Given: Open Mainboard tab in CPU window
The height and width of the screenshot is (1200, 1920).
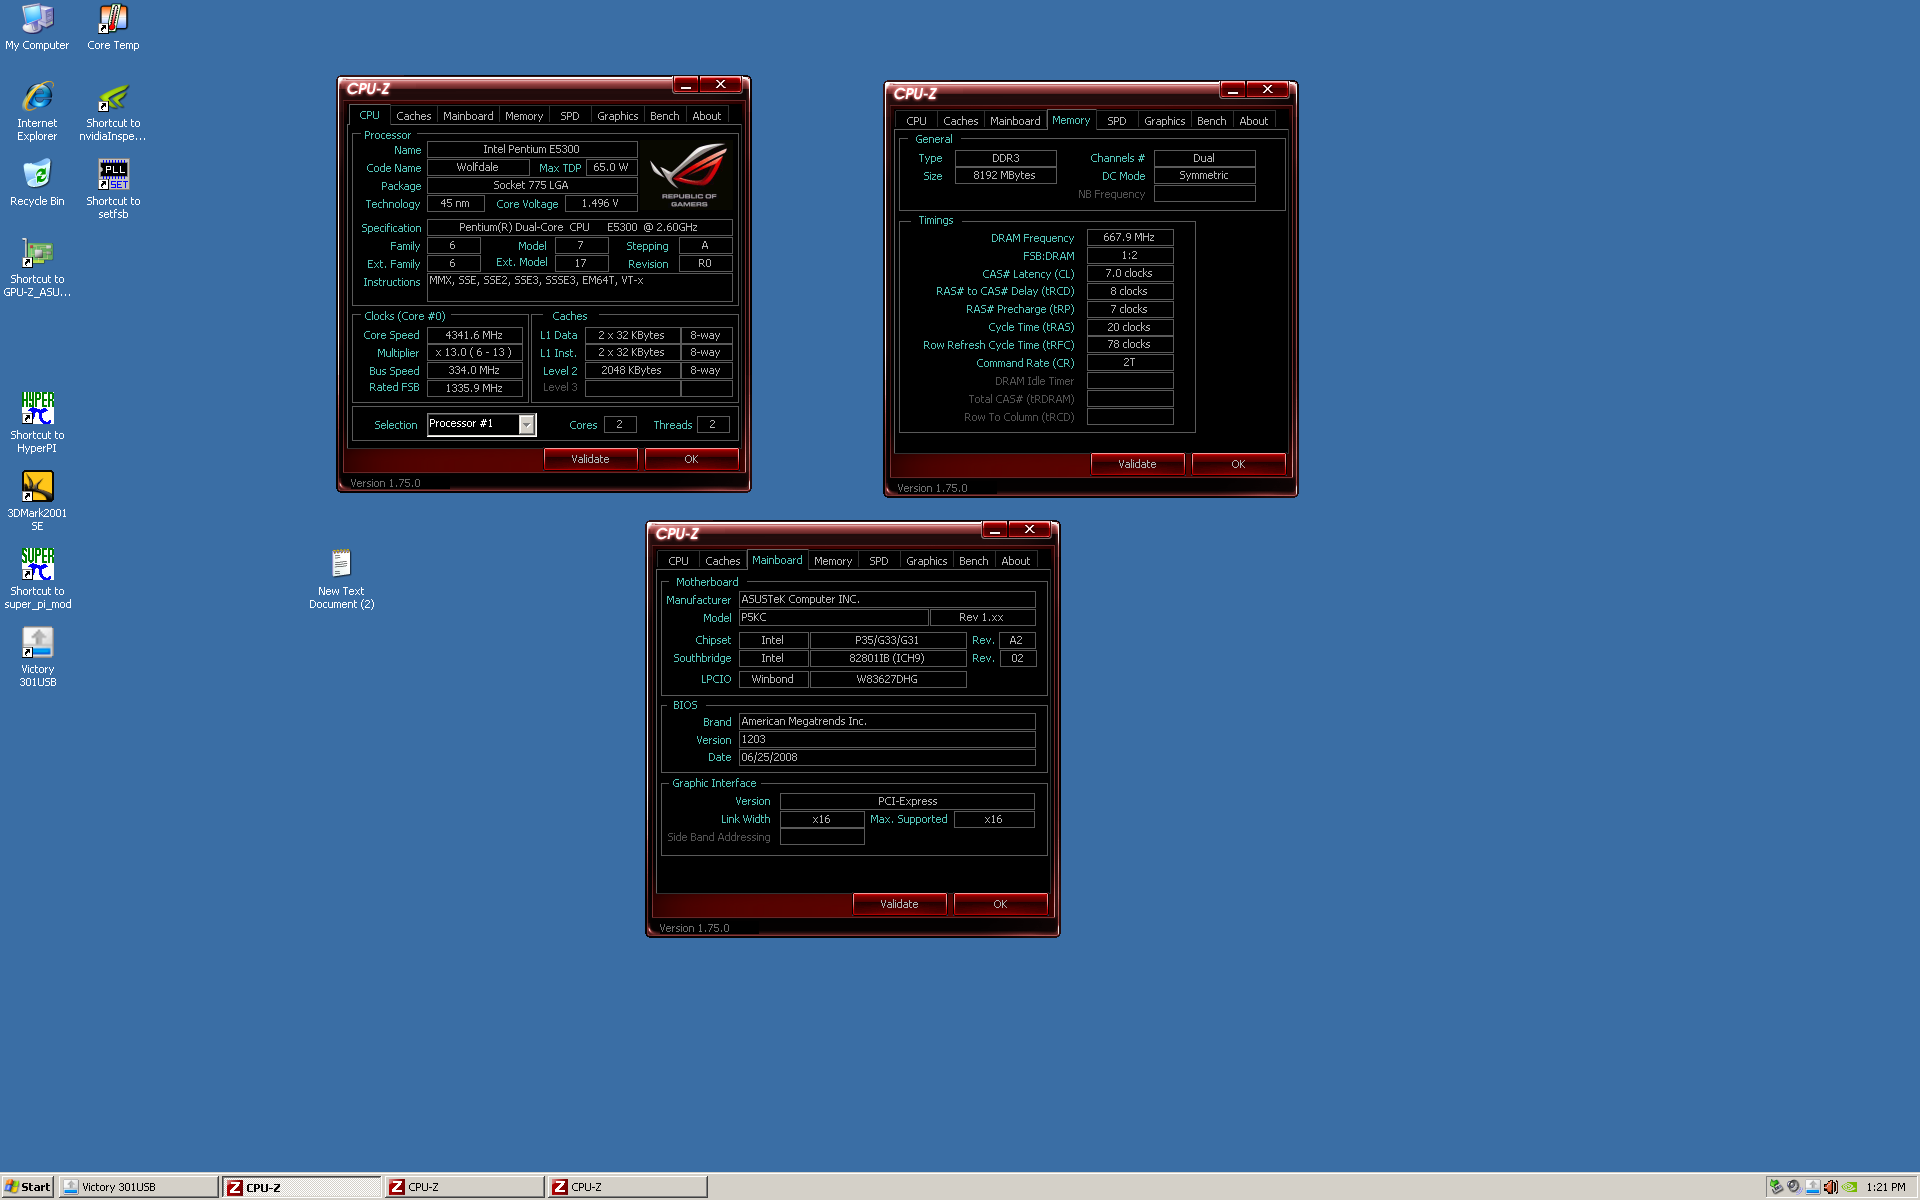Looking at the screenshot, I should (468, 116).
